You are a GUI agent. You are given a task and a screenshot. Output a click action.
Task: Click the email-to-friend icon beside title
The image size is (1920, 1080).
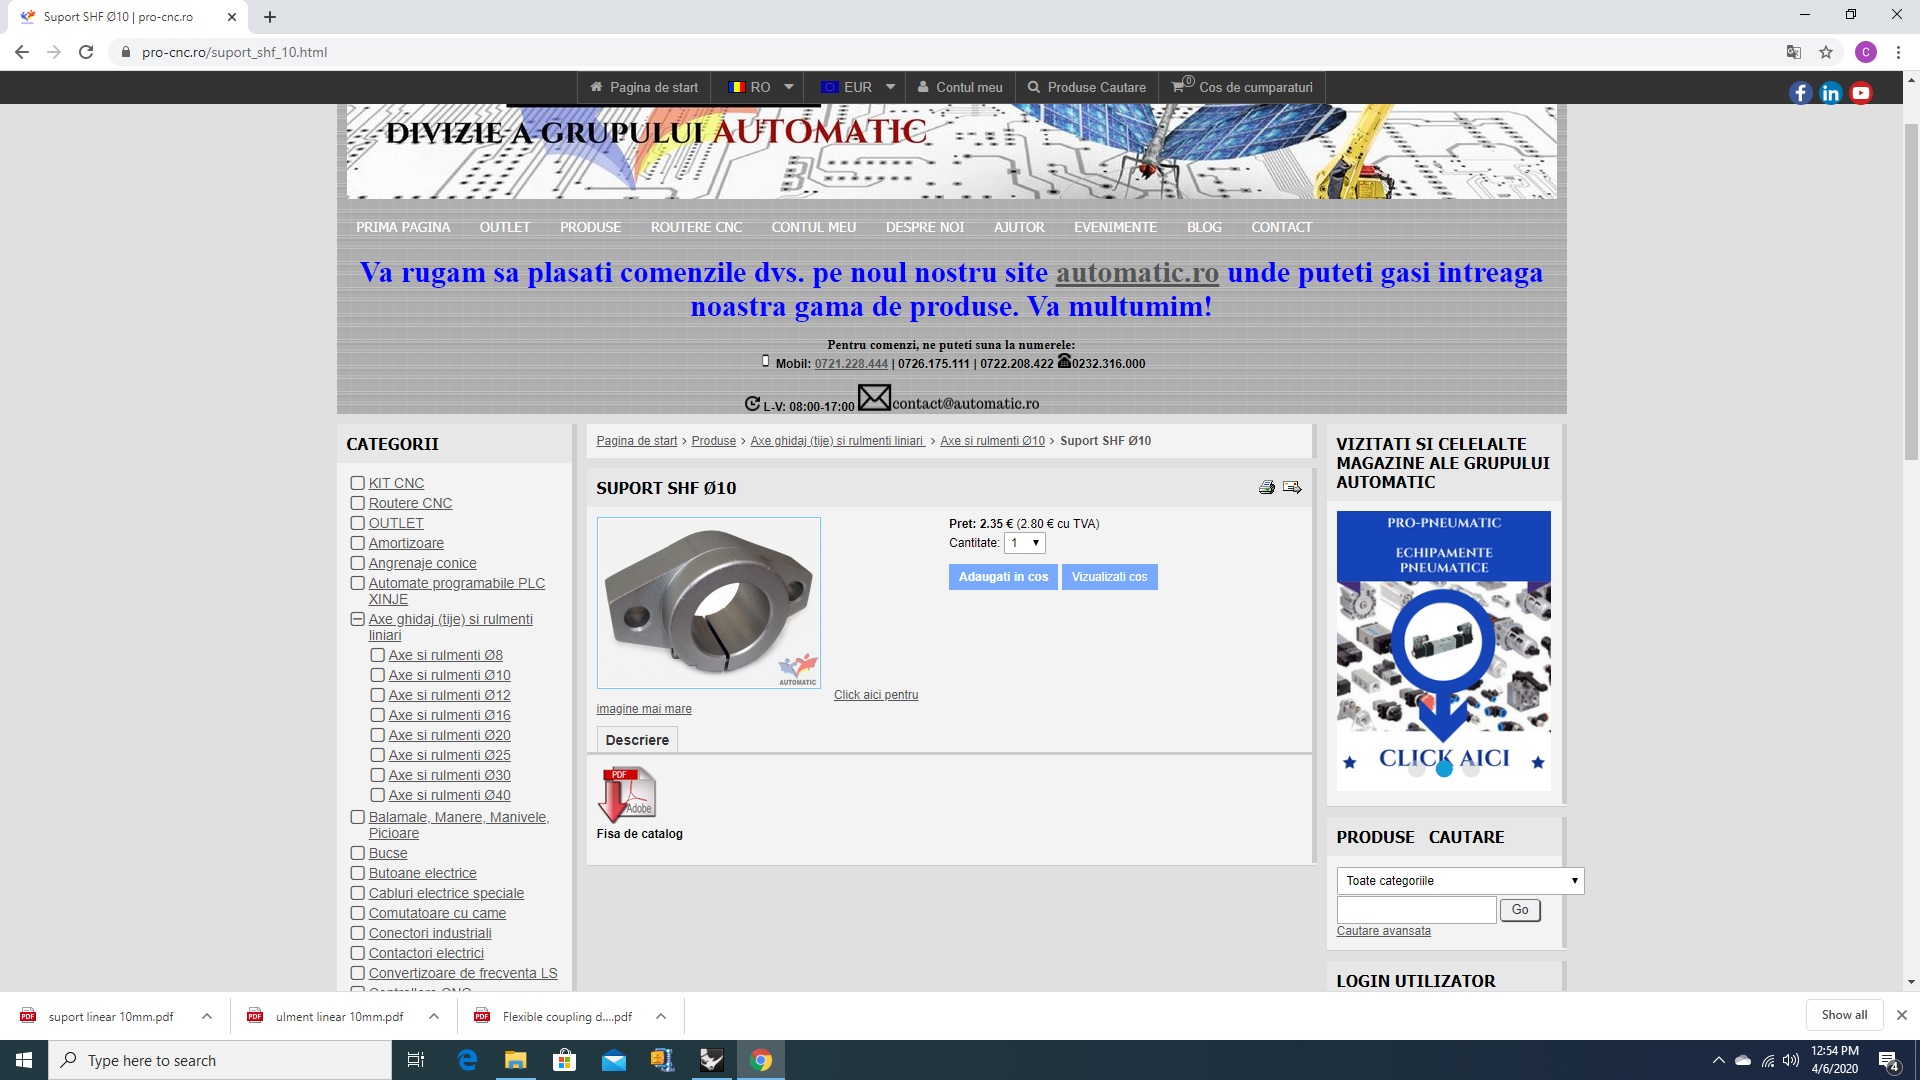pos(1292,488)
